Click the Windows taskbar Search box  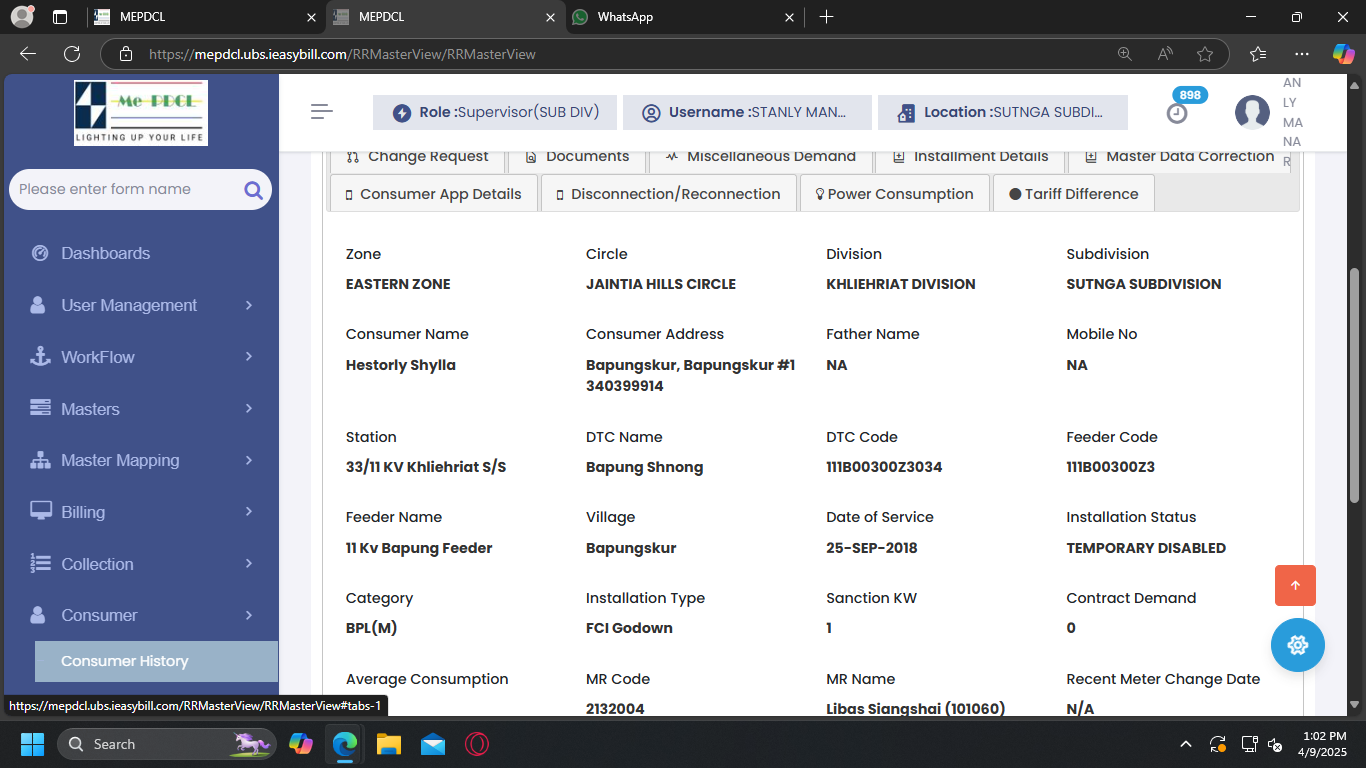coord(166,744)
